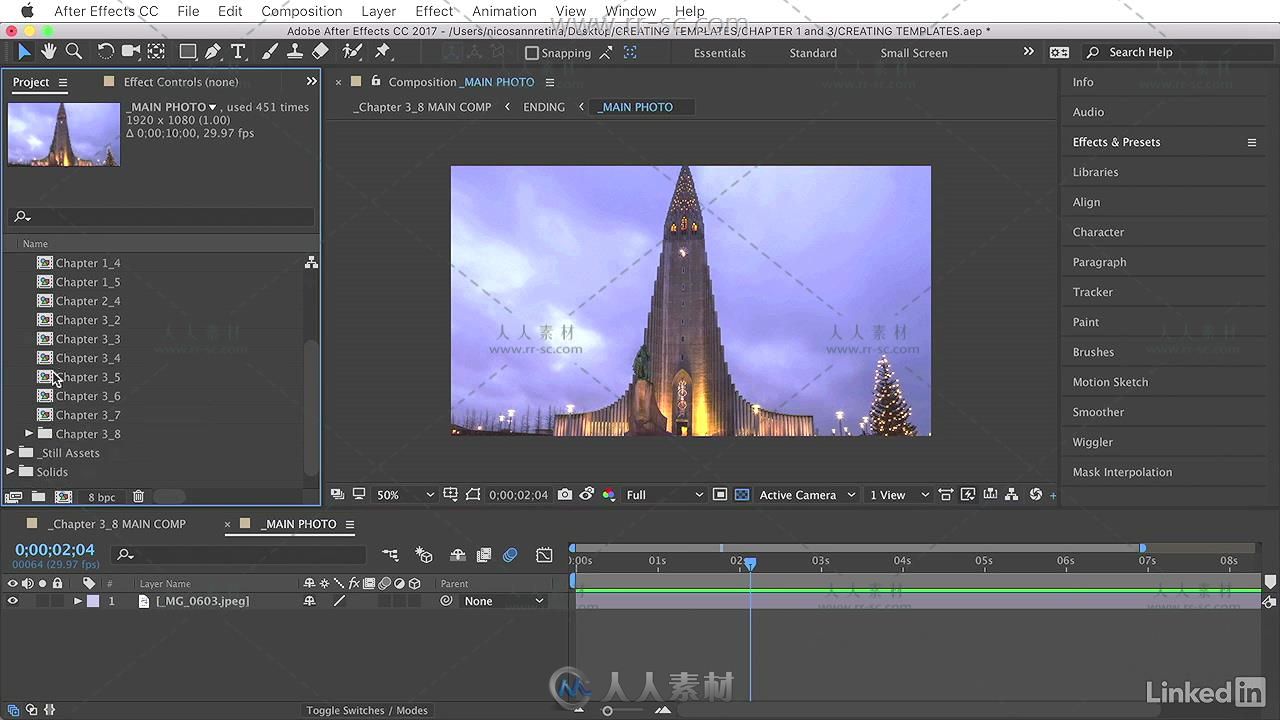Click the Region of Interest icon
The width and height of the screenshot is (1280, 720).
473,495
